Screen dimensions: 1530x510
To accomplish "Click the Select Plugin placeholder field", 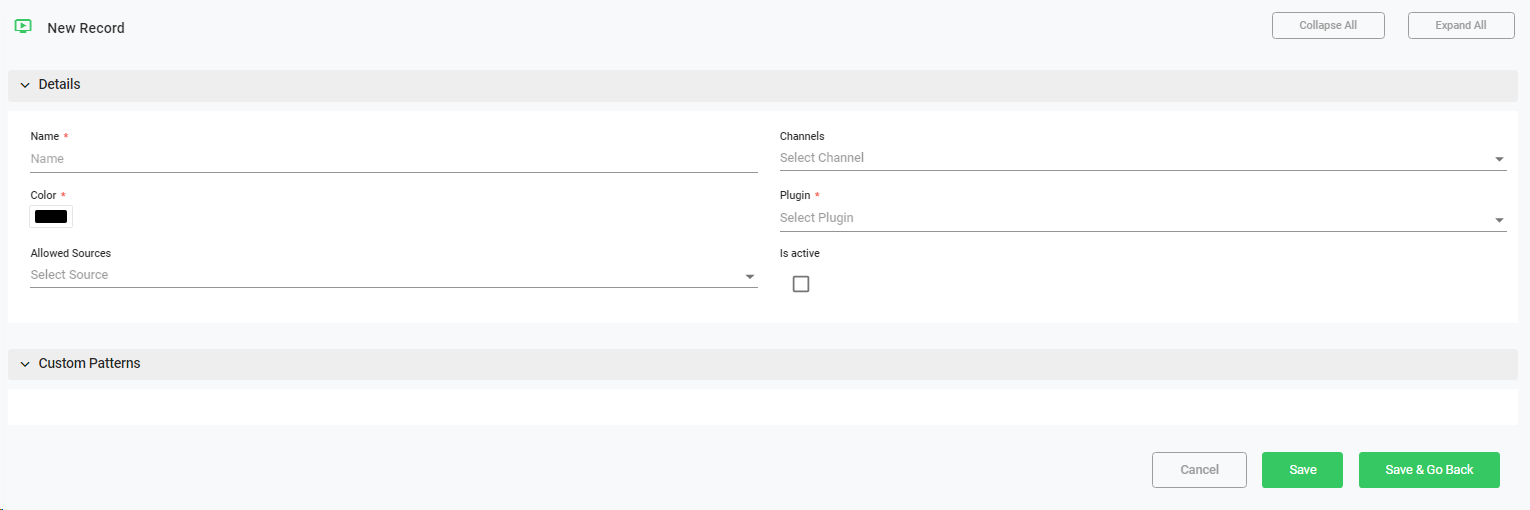I will [x=1130, y=218].
